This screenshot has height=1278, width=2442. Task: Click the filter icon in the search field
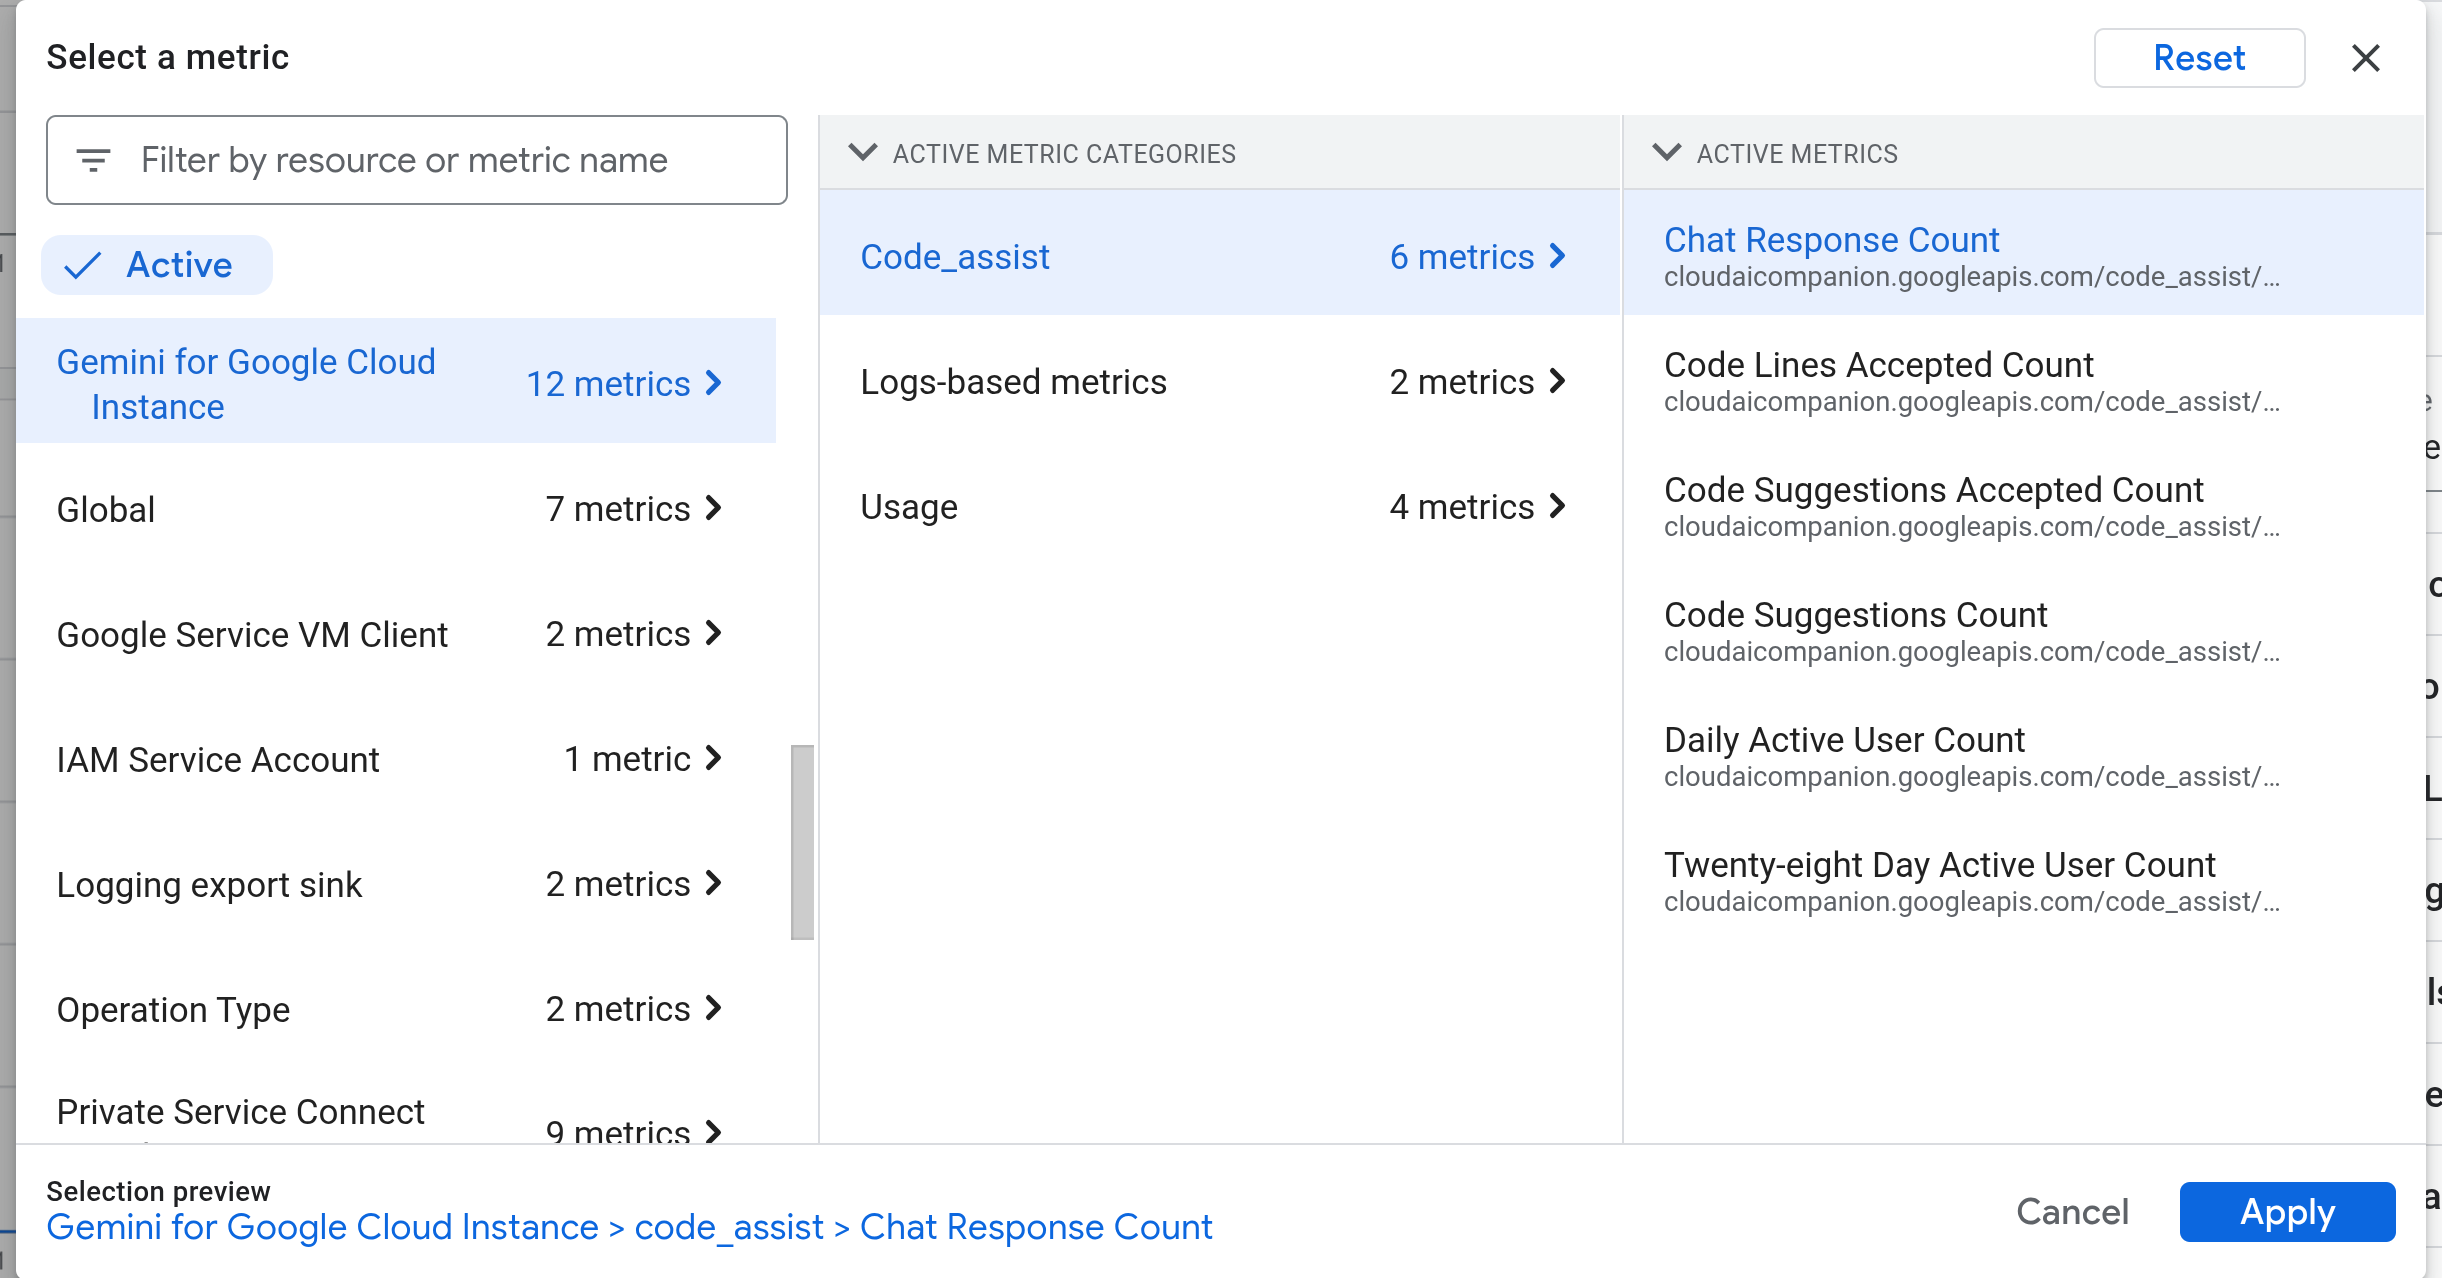(94, 160)
